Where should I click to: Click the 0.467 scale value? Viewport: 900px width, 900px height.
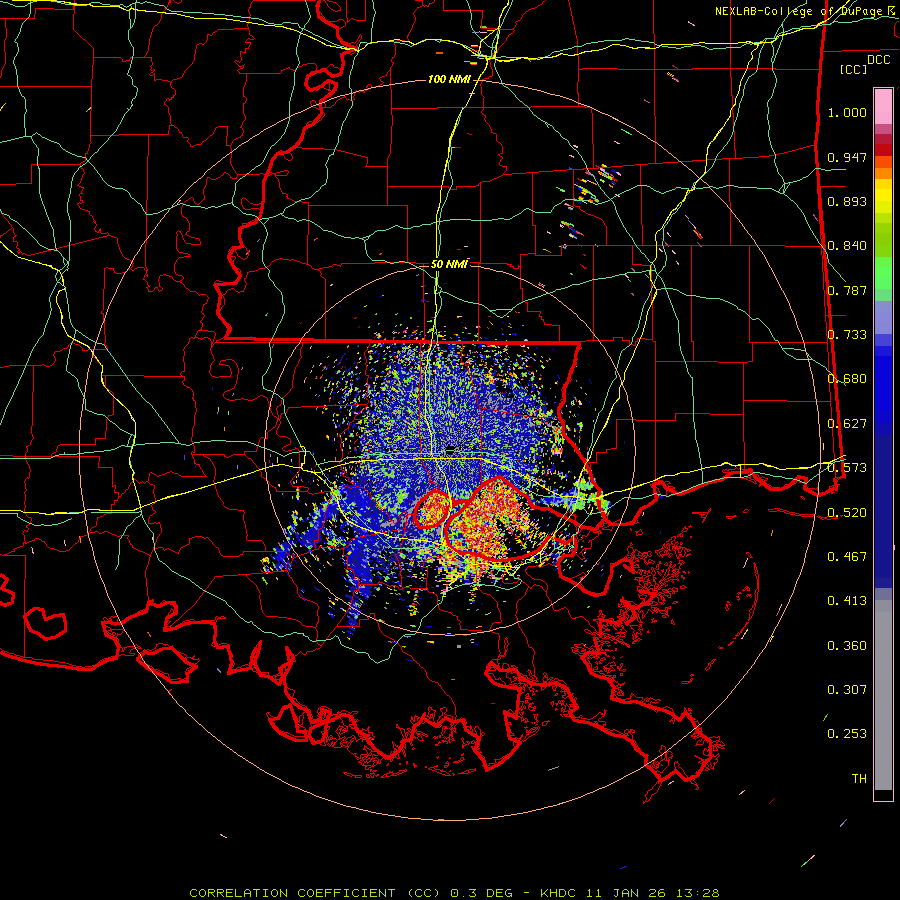click(847, 557)
